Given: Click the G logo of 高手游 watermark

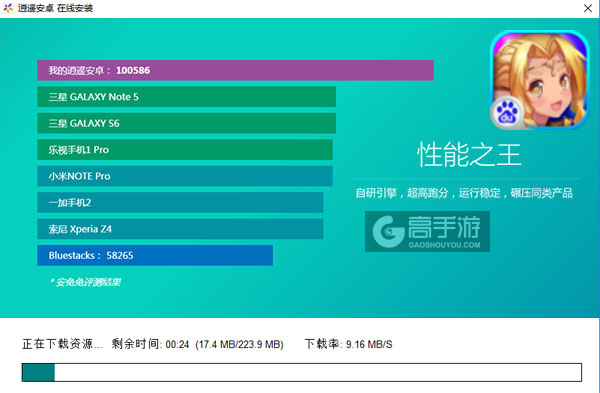Looking at the screenshot, I should (388, 231).
